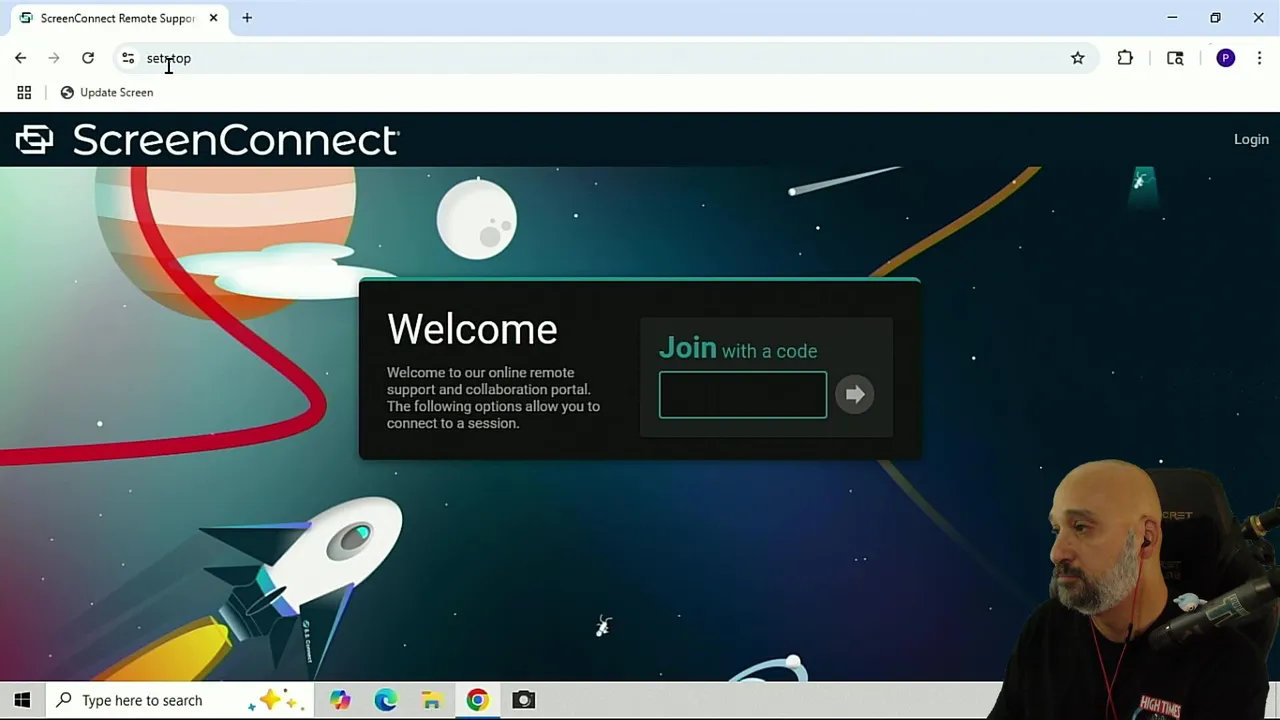
Task: Click the address bar URL text
Action: (168, 58)
